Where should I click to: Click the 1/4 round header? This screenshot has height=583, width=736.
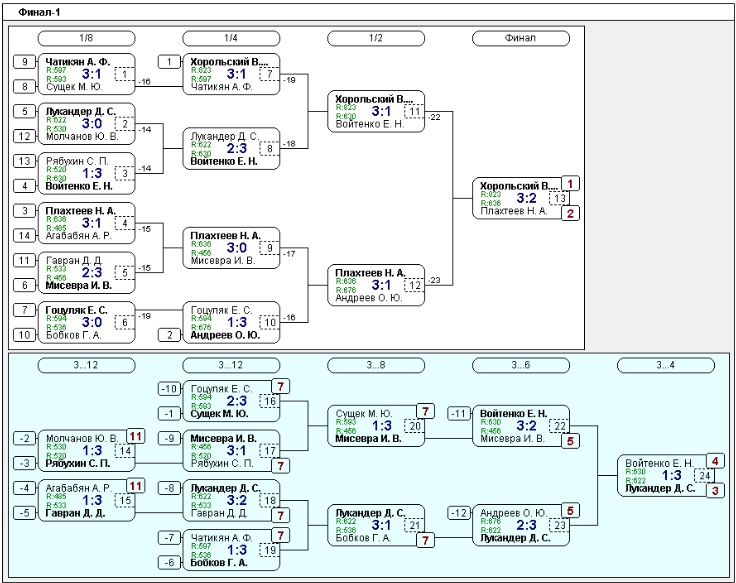point(231,38)
